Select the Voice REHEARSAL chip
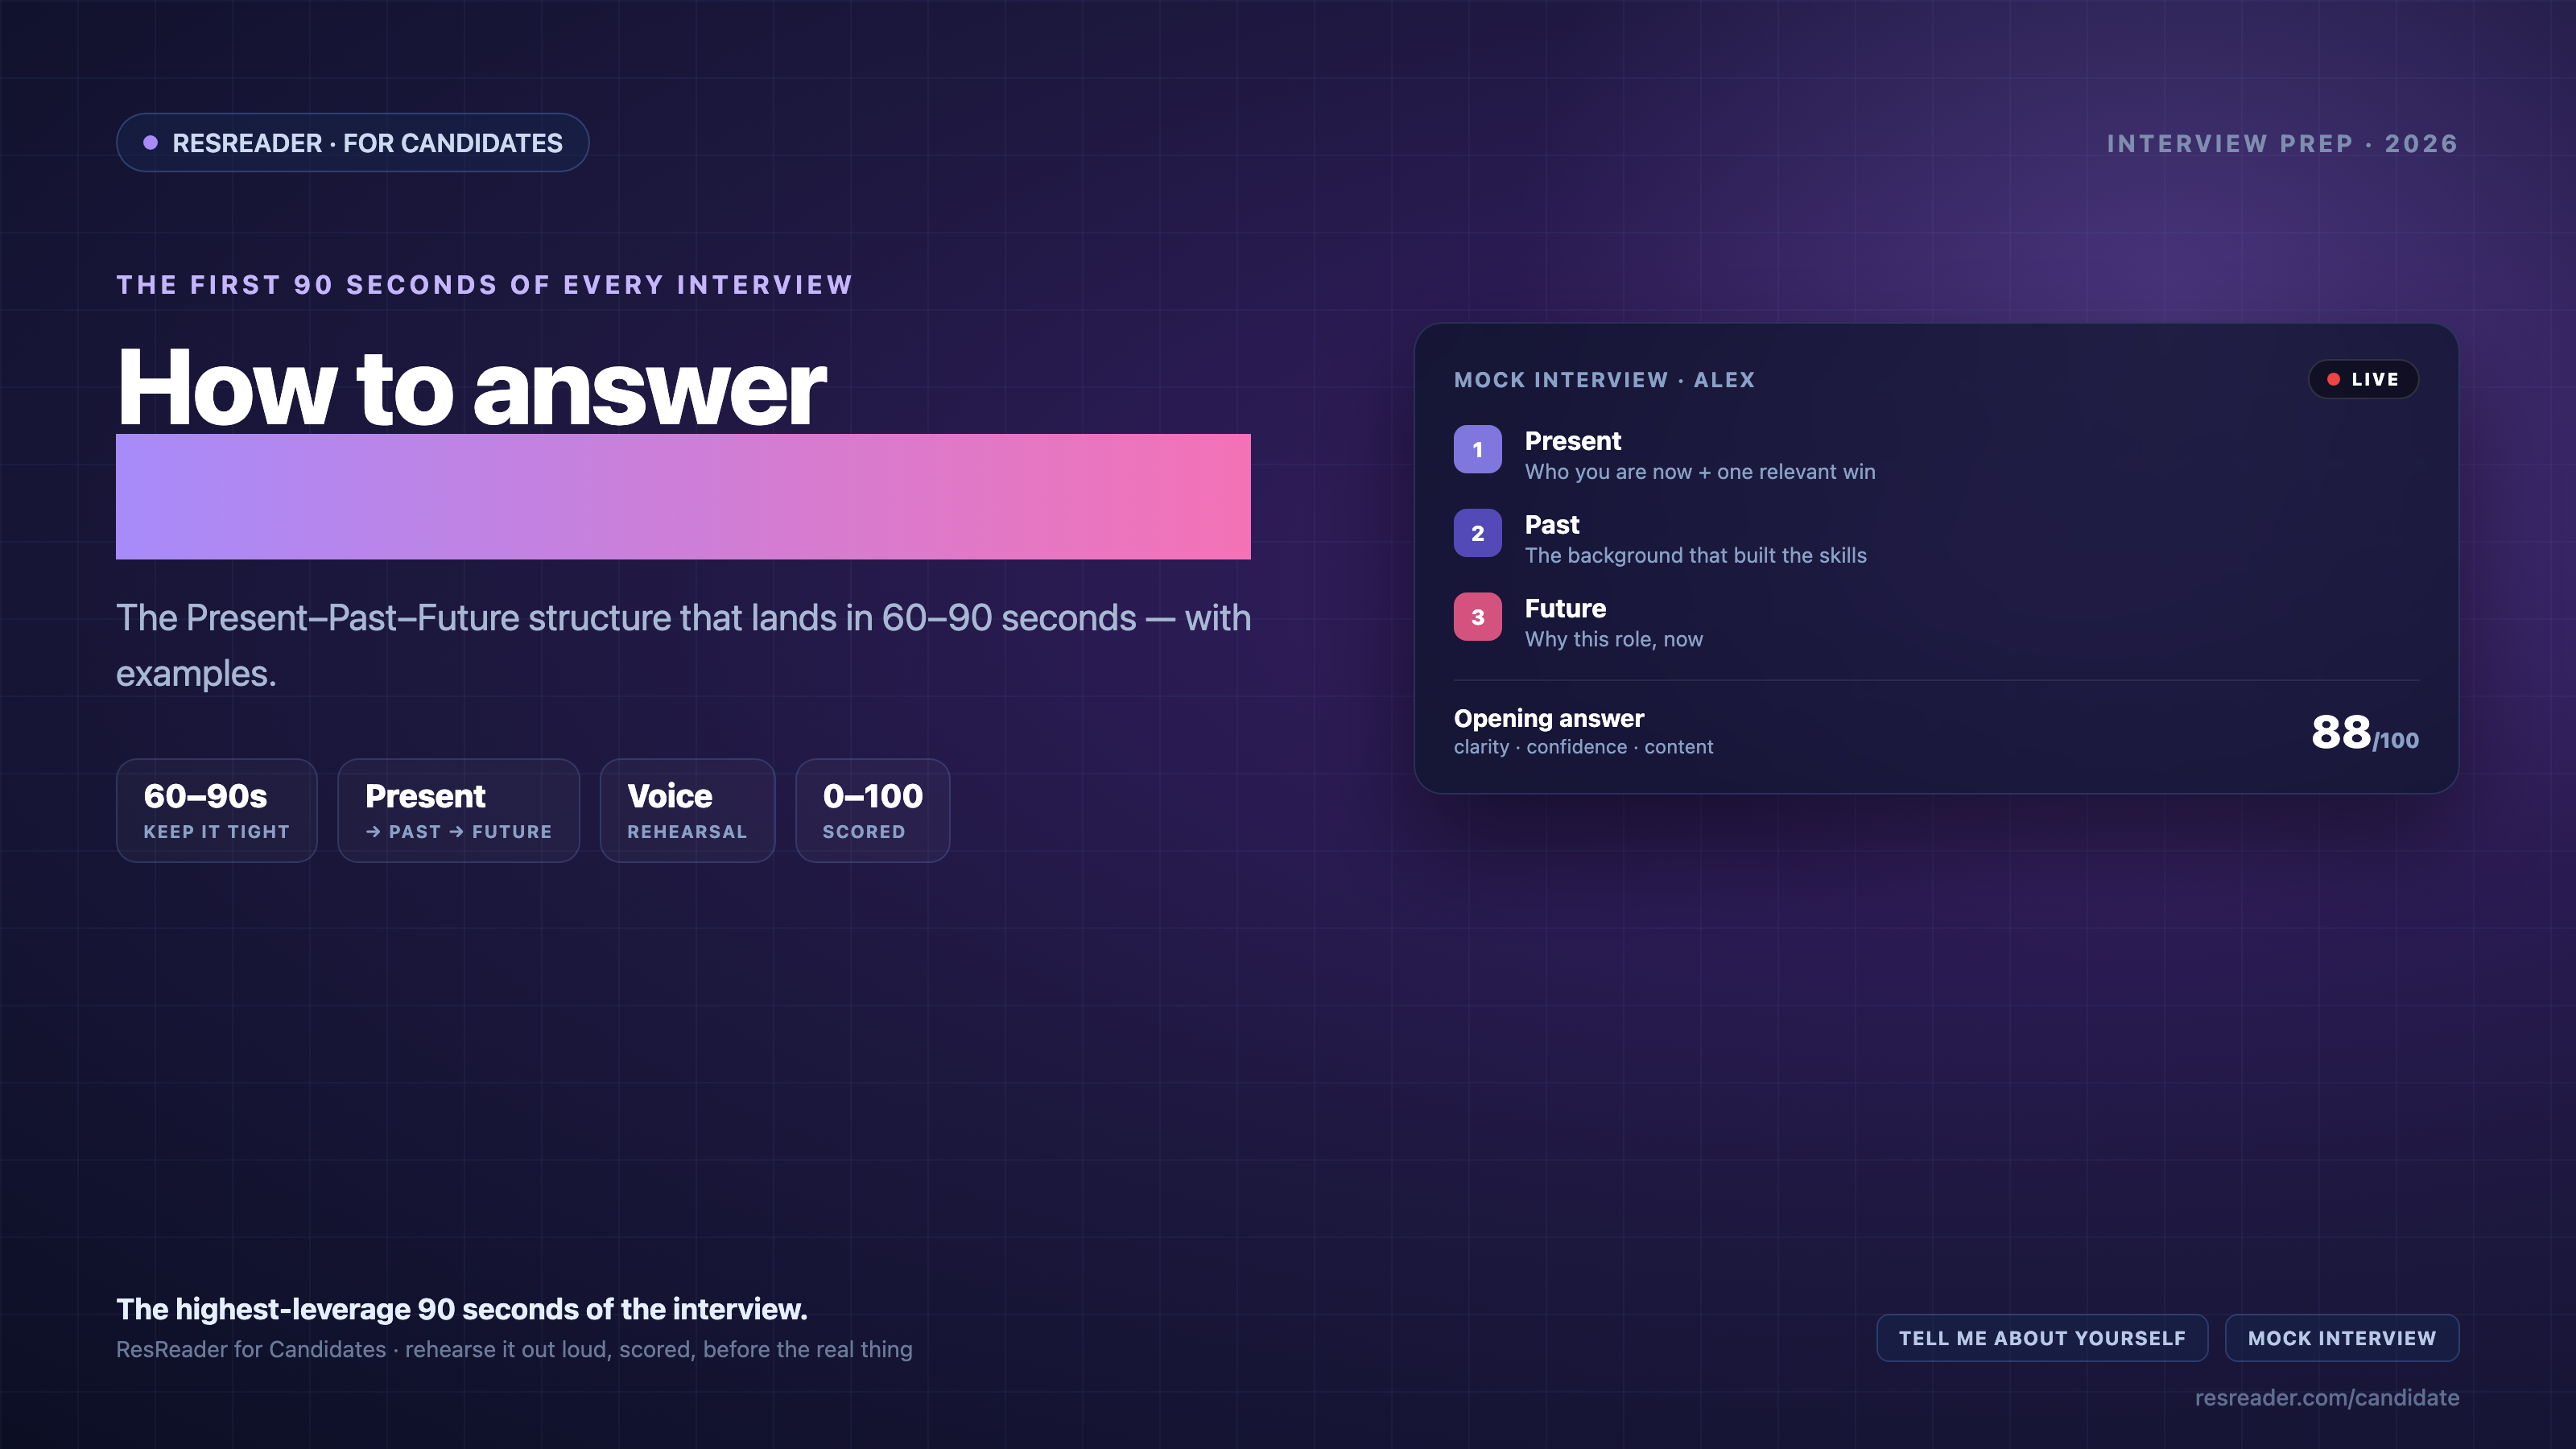 pos(687,810)
